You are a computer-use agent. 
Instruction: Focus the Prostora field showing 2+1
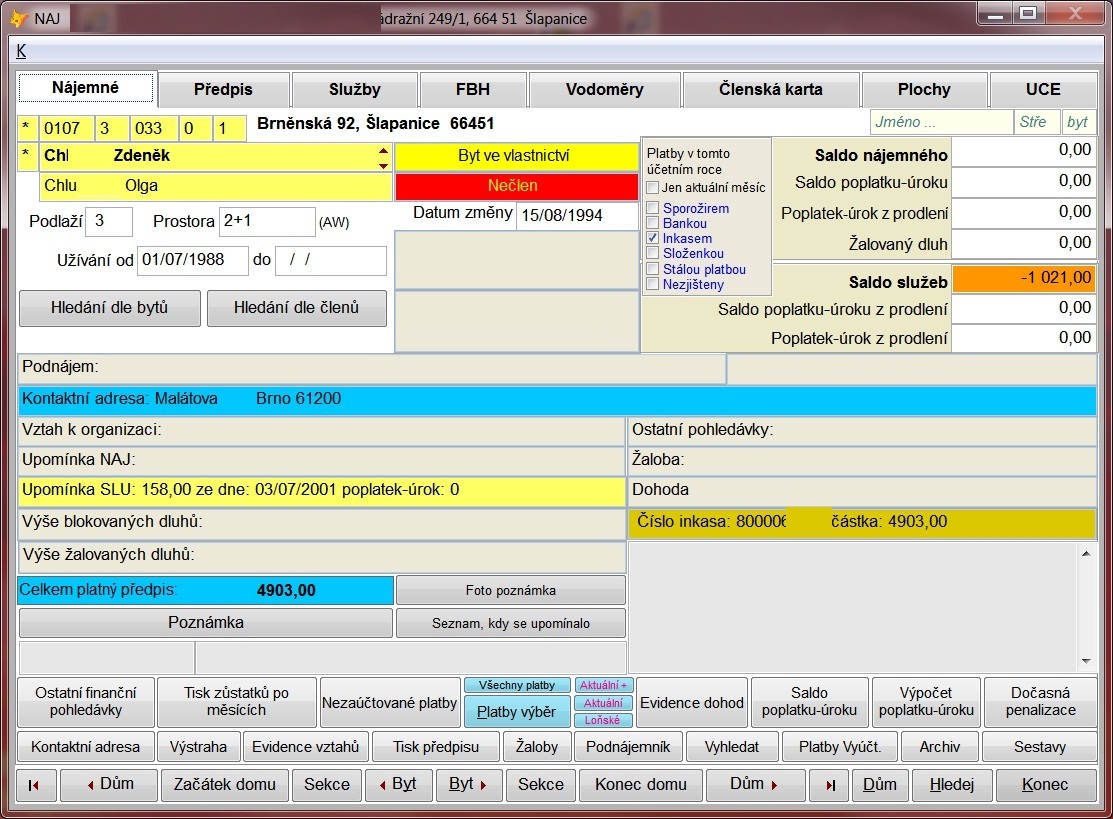tap(267, 221)
